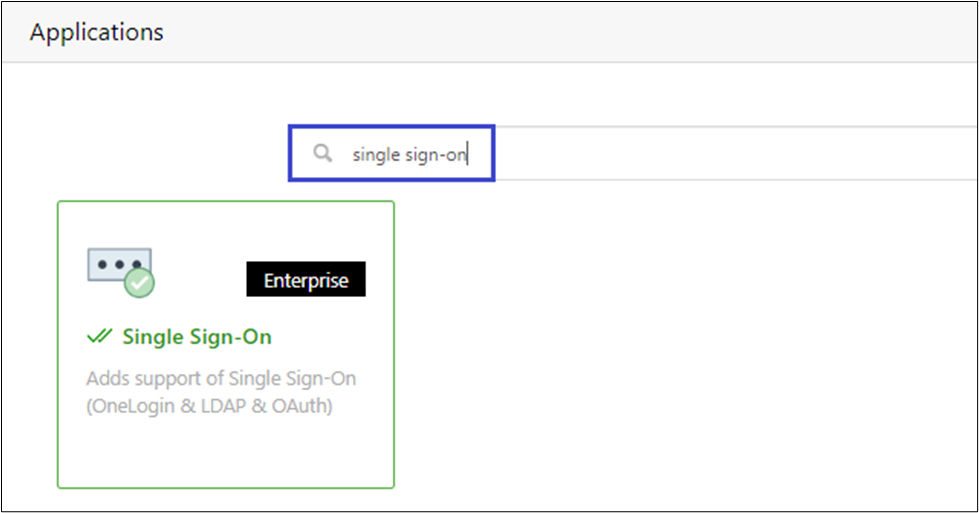979x513 pixels.
Task: Click the black Enterprise badge
Action: [x=306, y=280]
